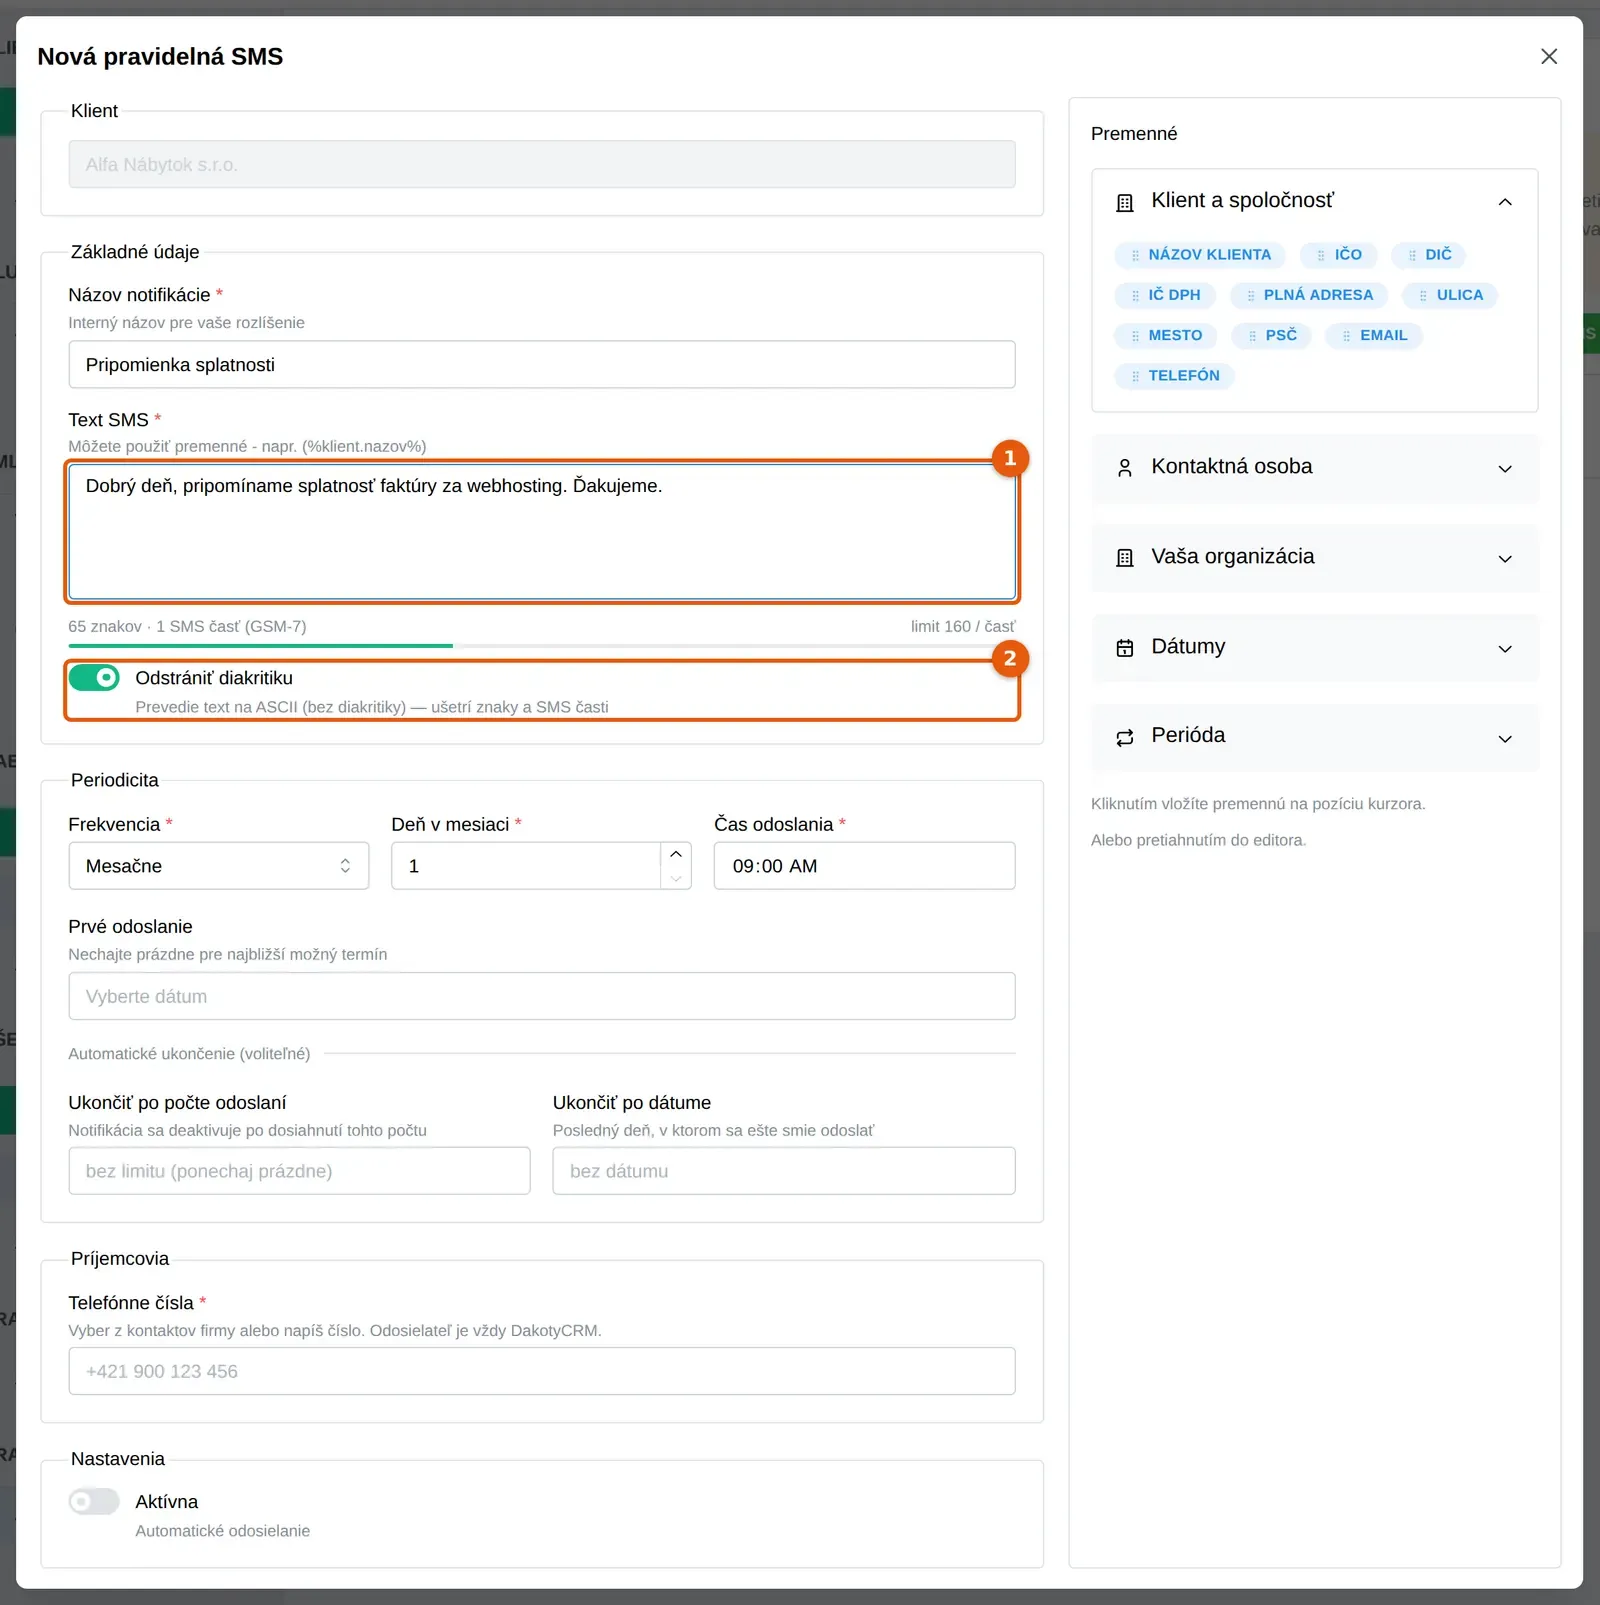Insert the PLNÁ ADRESA variable chip

(1309, 295)
